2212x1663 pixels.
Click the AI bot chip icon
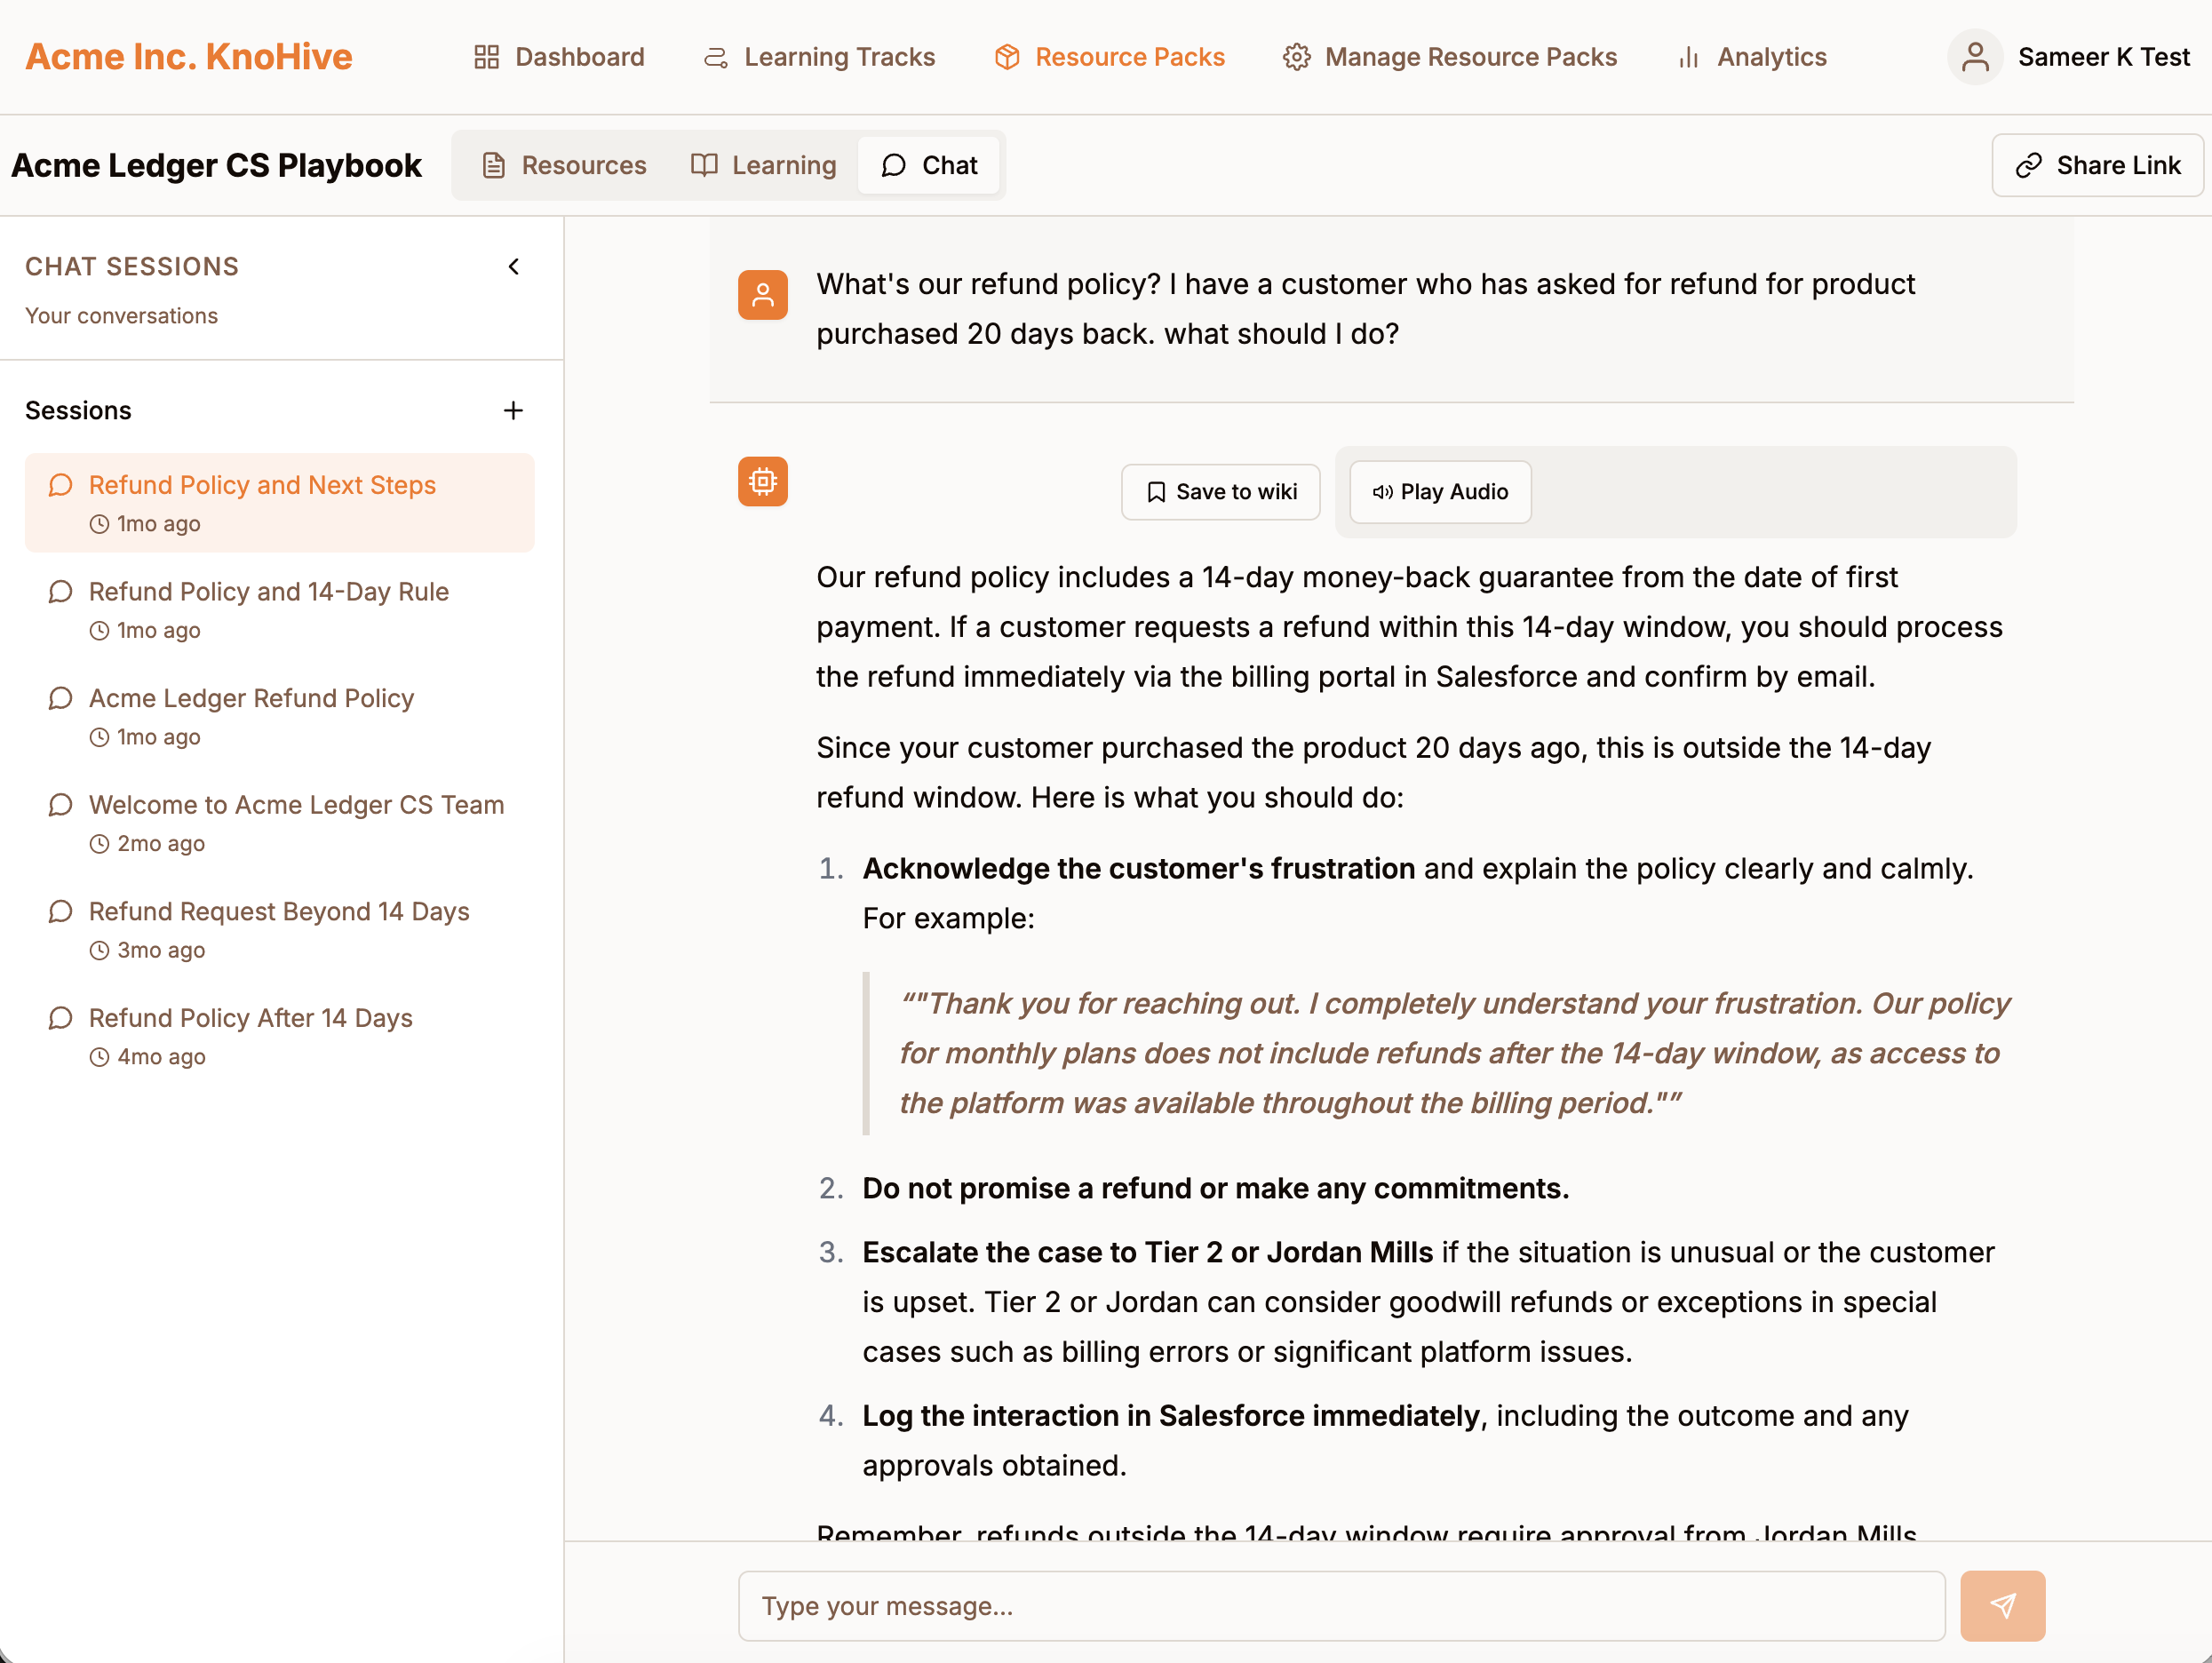[763, 482]
